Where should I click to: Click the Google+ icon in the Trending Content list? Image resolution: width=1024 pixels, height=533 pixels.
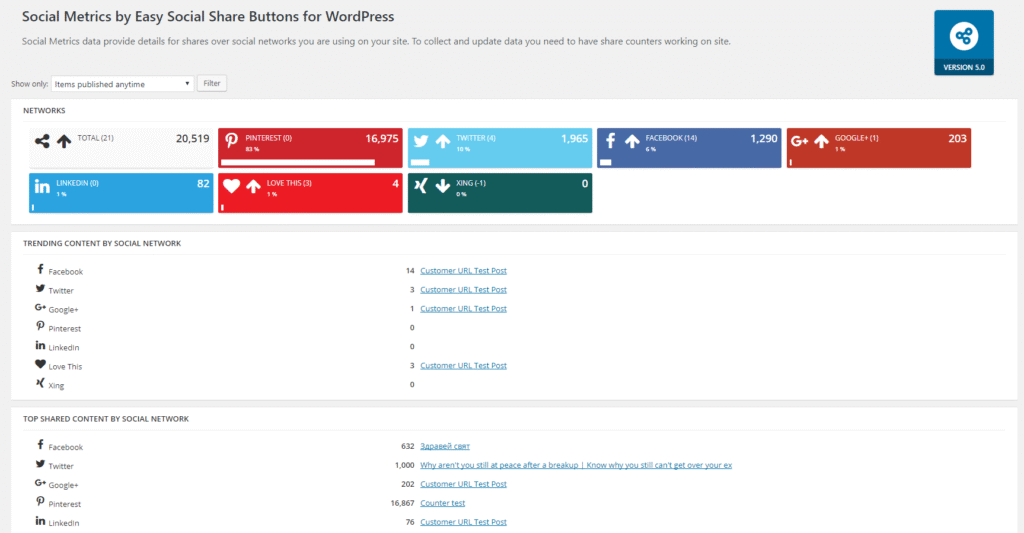pyautogui.click(x=40, y=307)
